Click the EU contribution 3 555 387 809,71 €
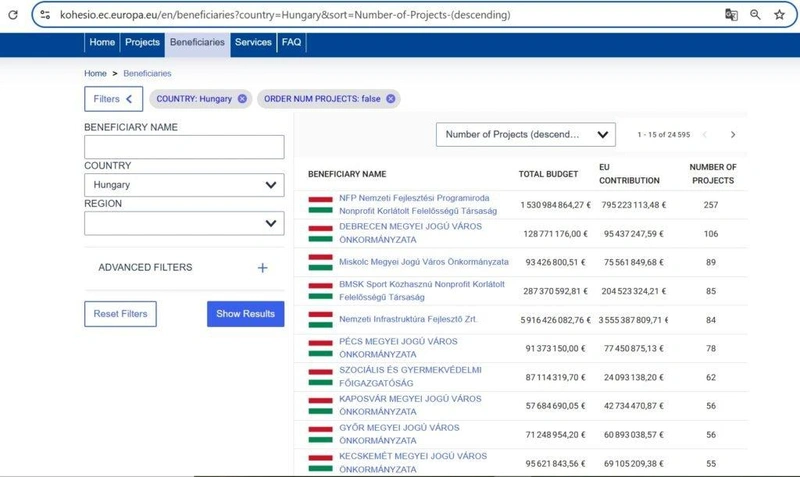The height and width of the screenshot is (477, 800). 633,320
